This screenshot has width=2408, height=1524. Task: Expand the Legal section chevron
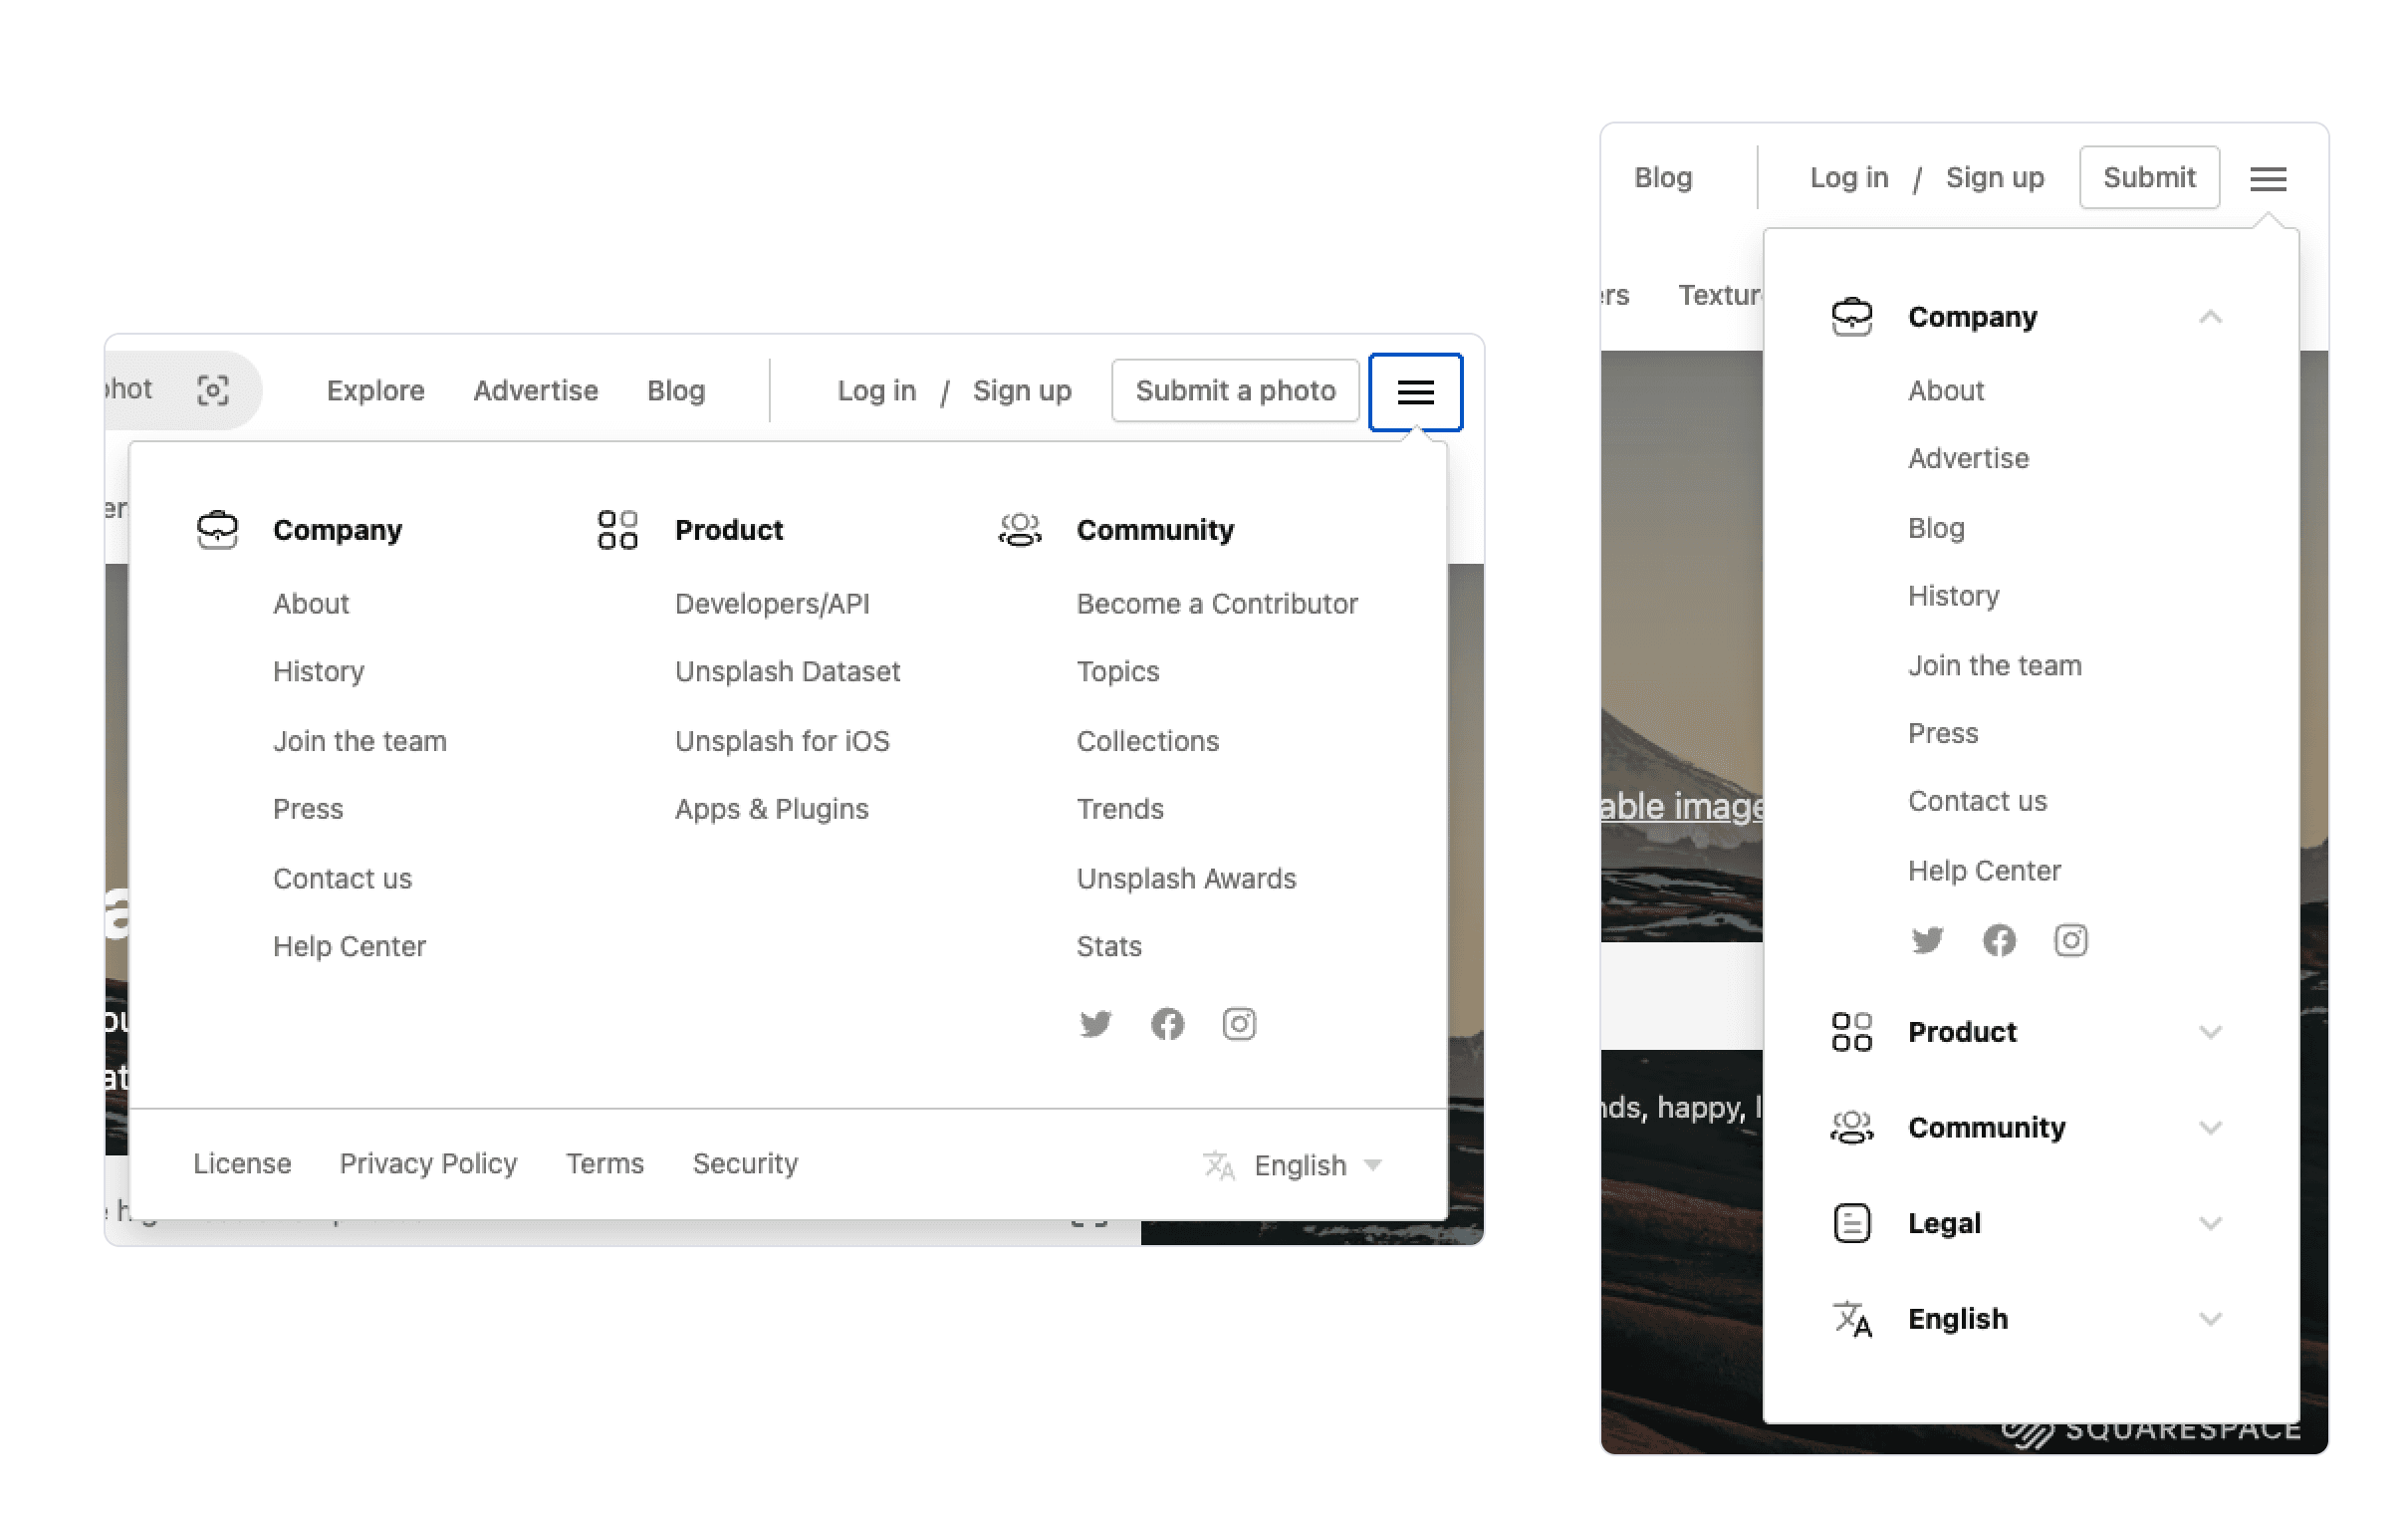click(2212, 1222)
